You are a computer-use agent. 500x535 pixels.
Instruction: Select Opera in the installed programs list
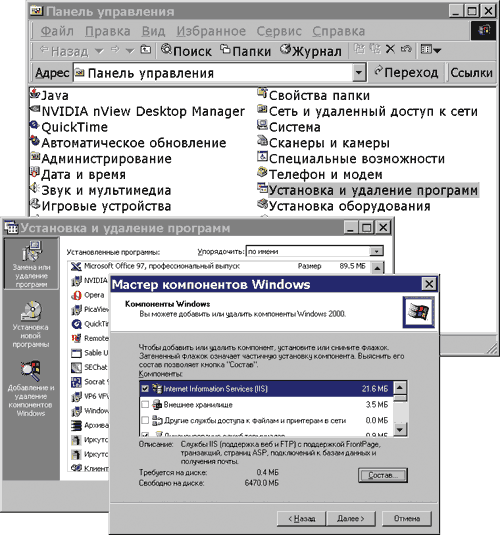tap(88, 295)
